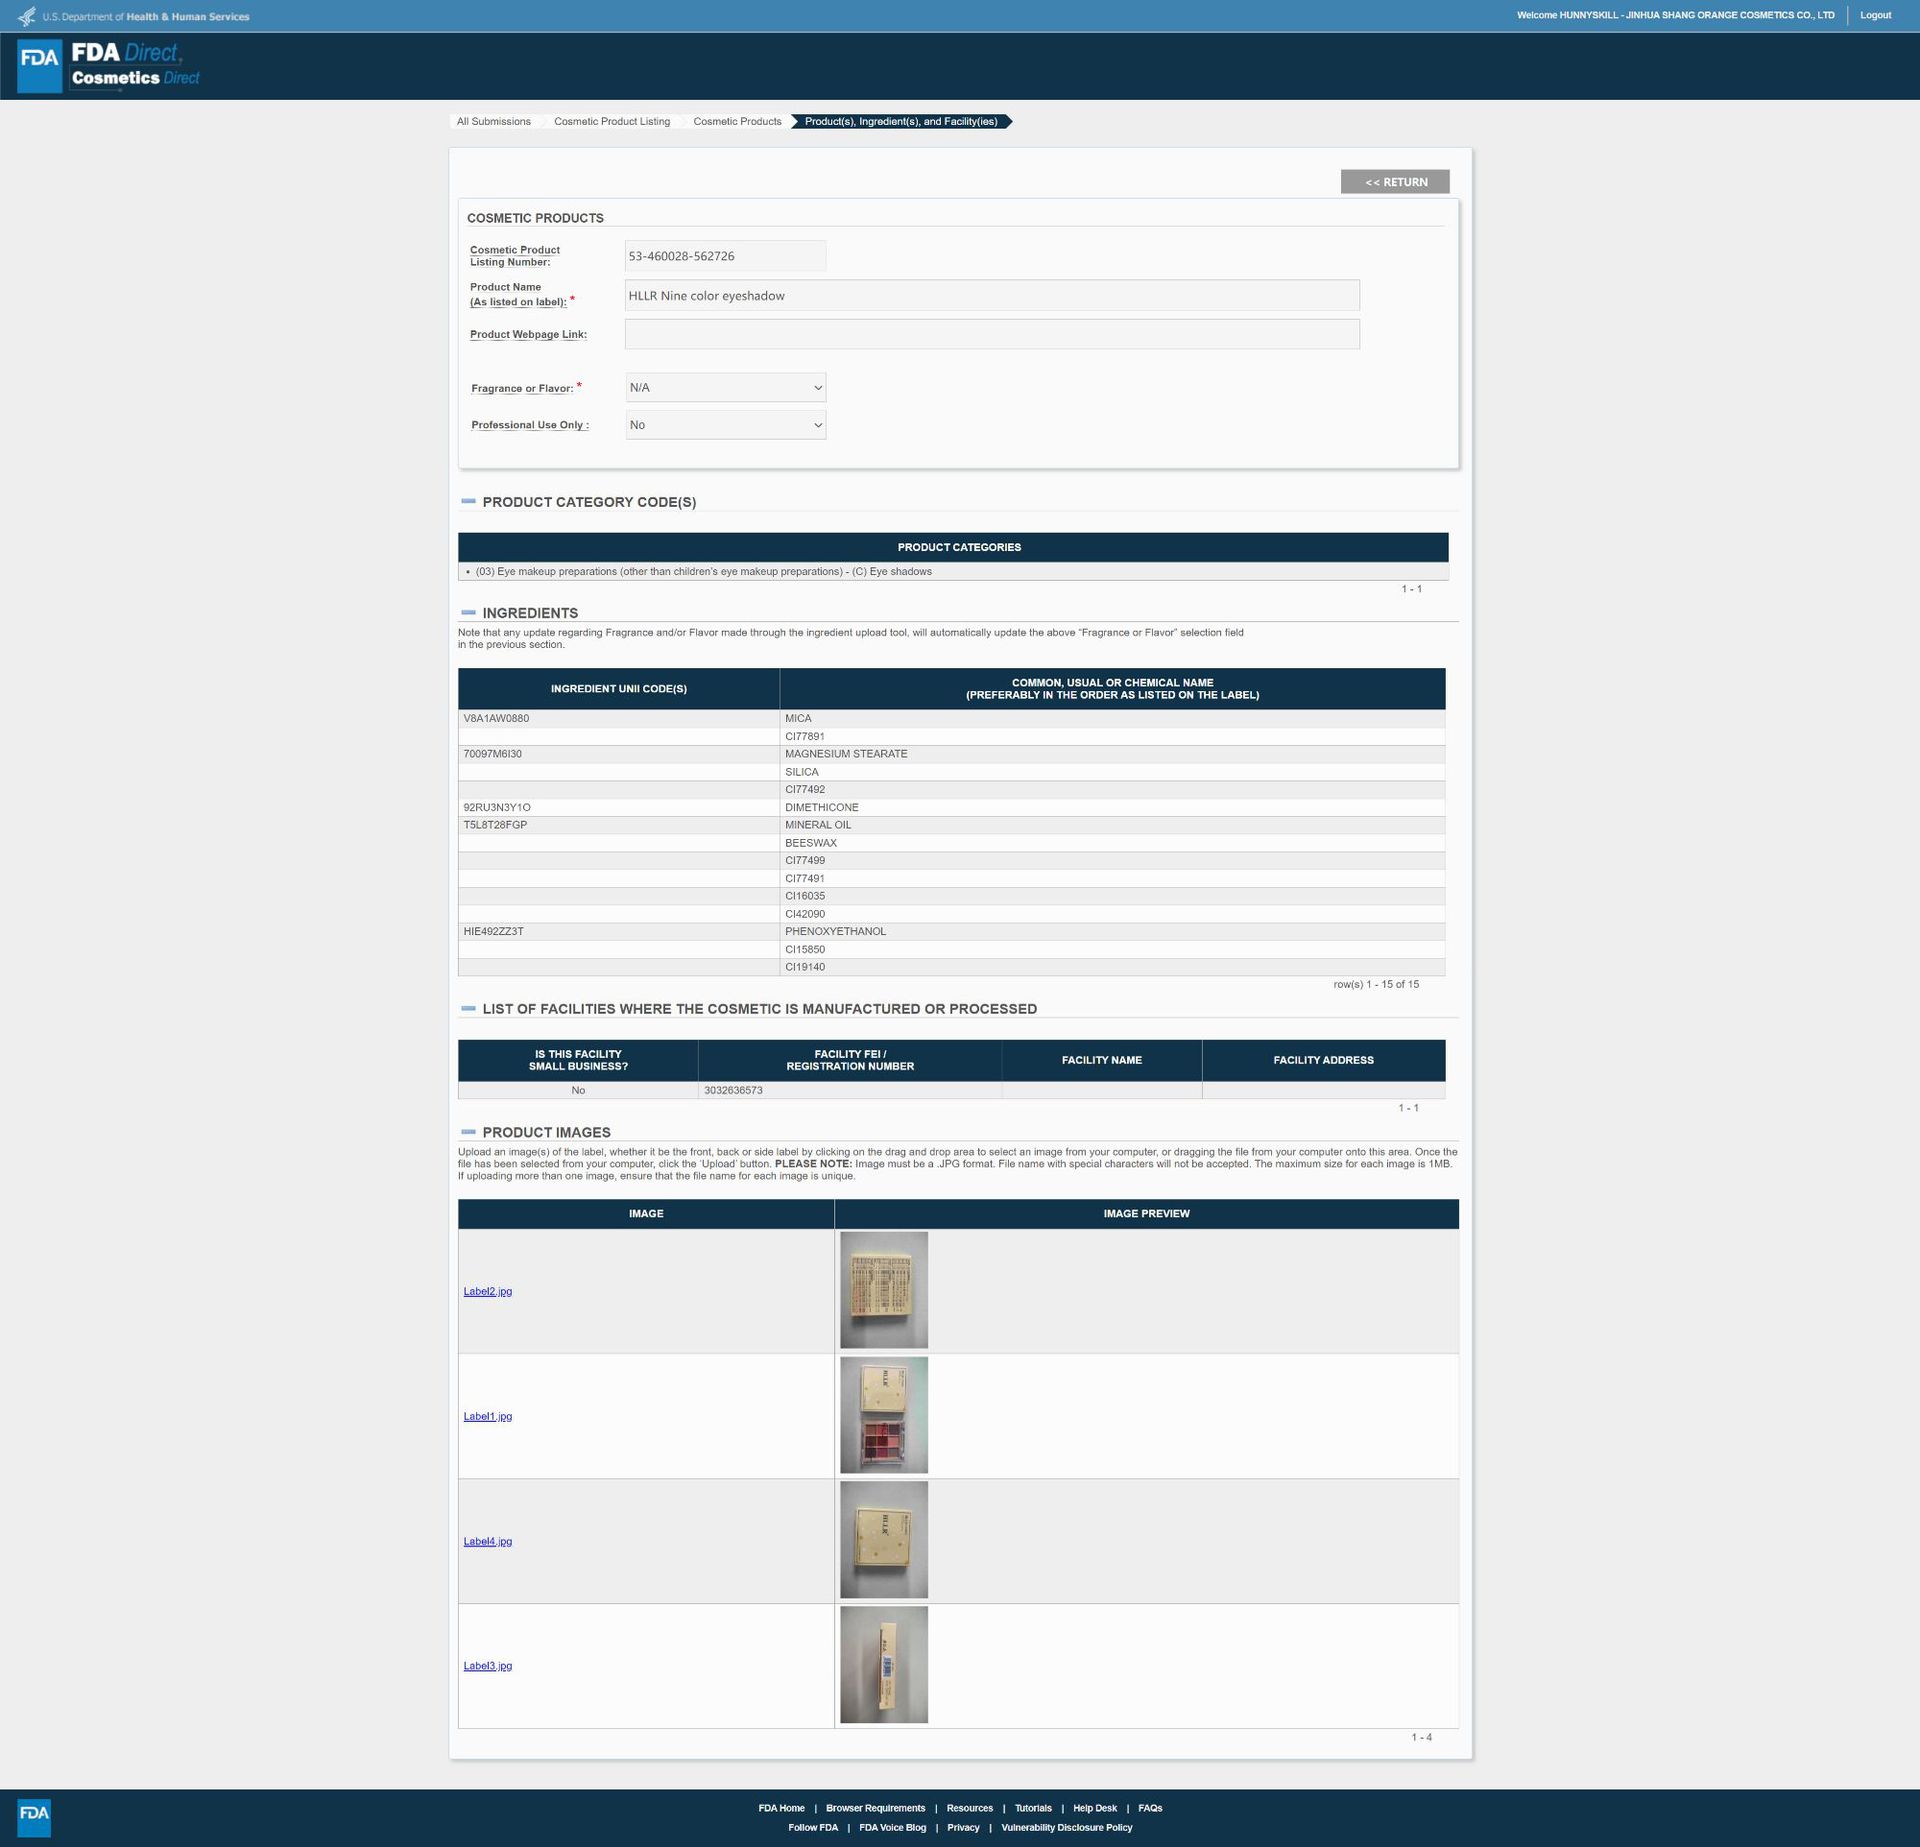Click the Label4.jpg image preview thumbnail
The width and height of the screenshot is (1920, 1847).
883,1540
